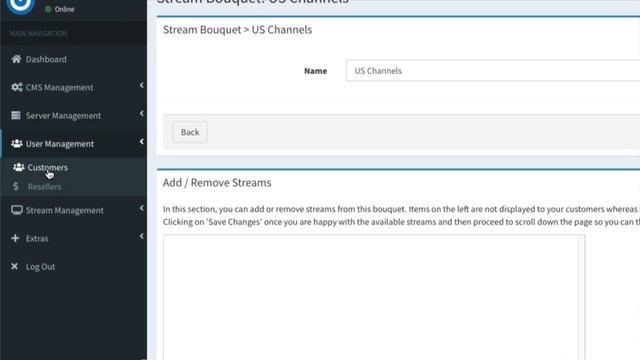Click the Name field label

[x=316, y=71]
